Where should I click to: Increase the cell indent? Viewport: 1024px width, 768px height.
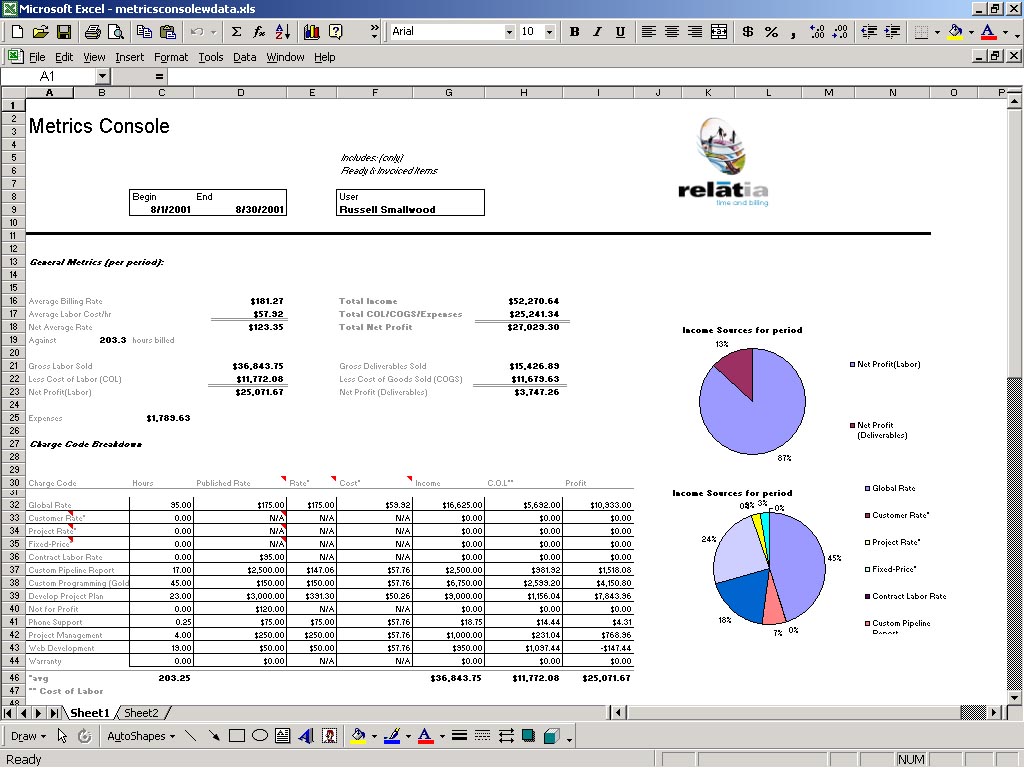892,31
